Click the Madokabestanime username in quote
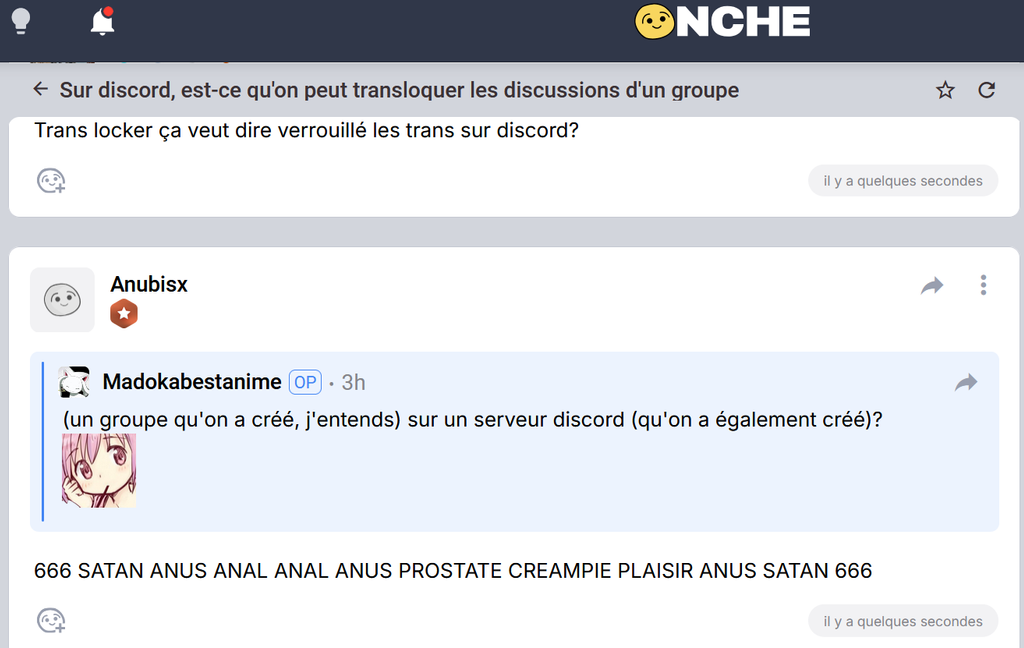This screenshot has width=1024, height=648. [192, 381]
